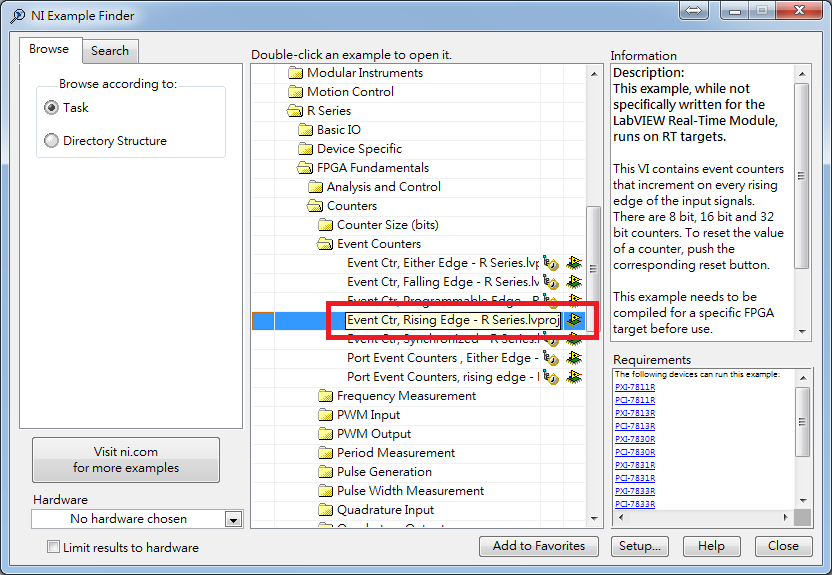This screenshot has height=575, width=832.
Task: Open the Basic IO folder
Action: click(x=329, y=130)
